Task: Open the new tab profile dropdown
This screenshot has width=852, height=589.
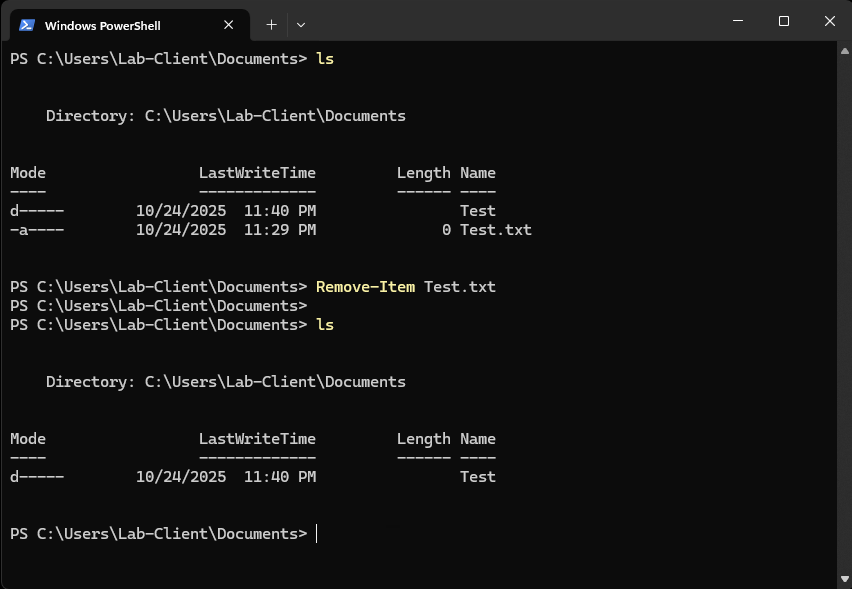Action: (x=303, y=24)
